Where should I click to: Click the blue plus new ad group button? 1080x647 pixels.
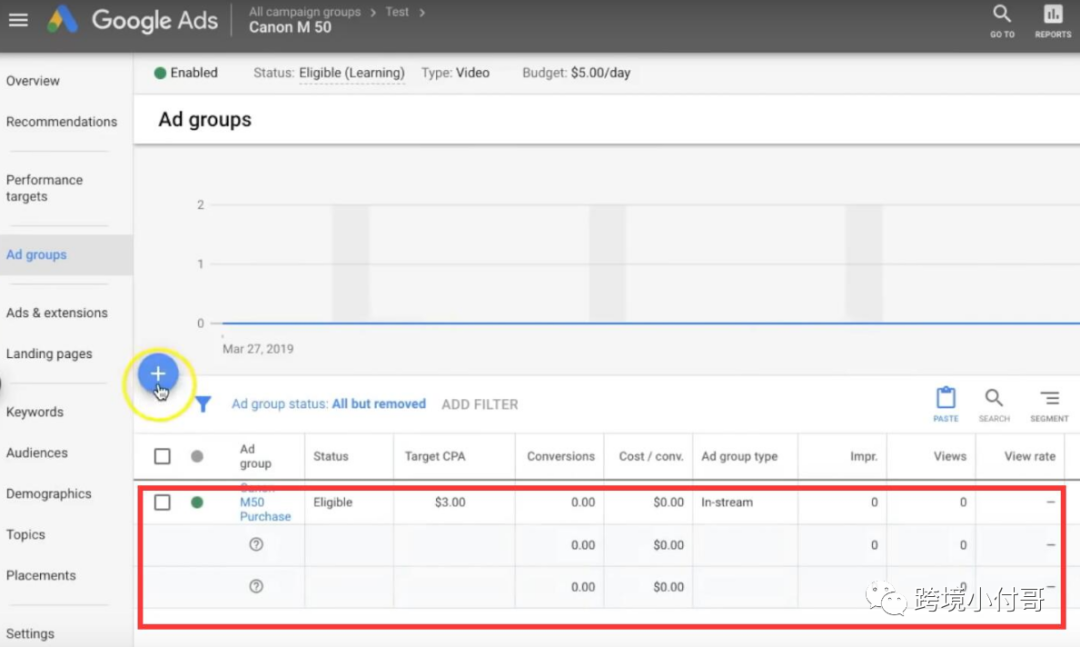coord(158,373)
